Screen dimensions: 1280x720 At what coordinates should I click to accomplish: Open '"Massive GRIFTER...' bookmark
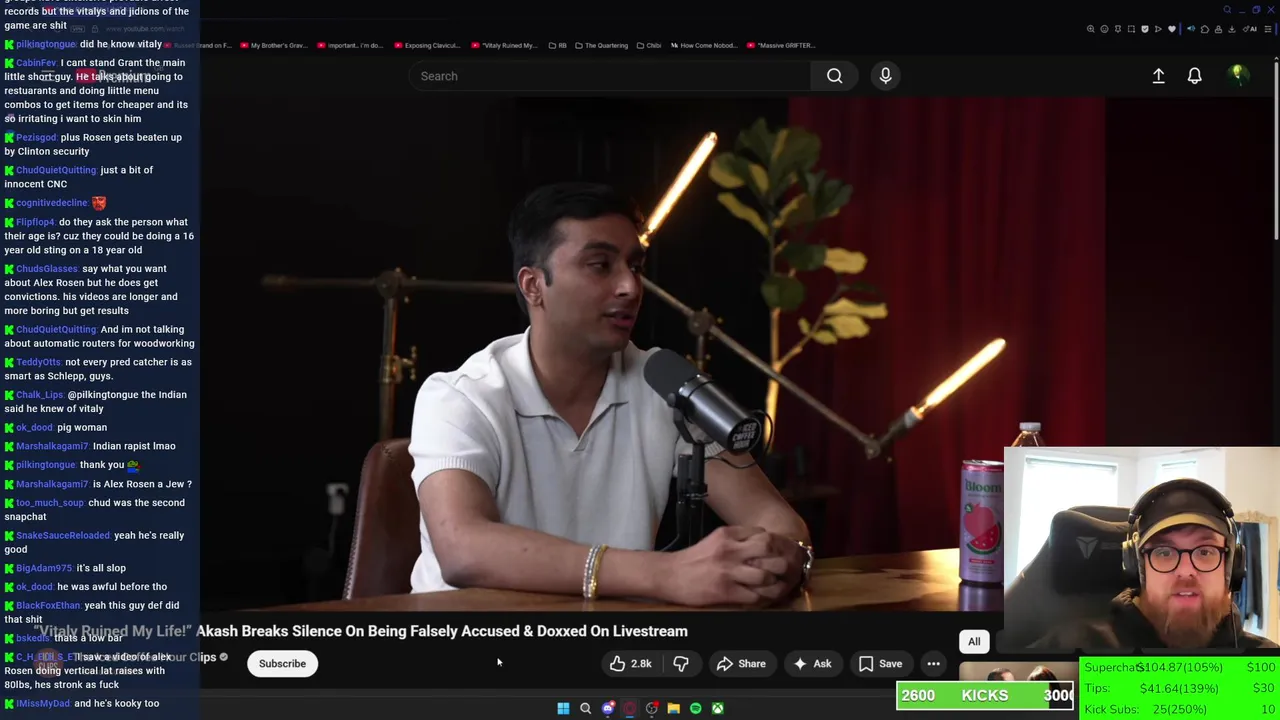(783, 45)
